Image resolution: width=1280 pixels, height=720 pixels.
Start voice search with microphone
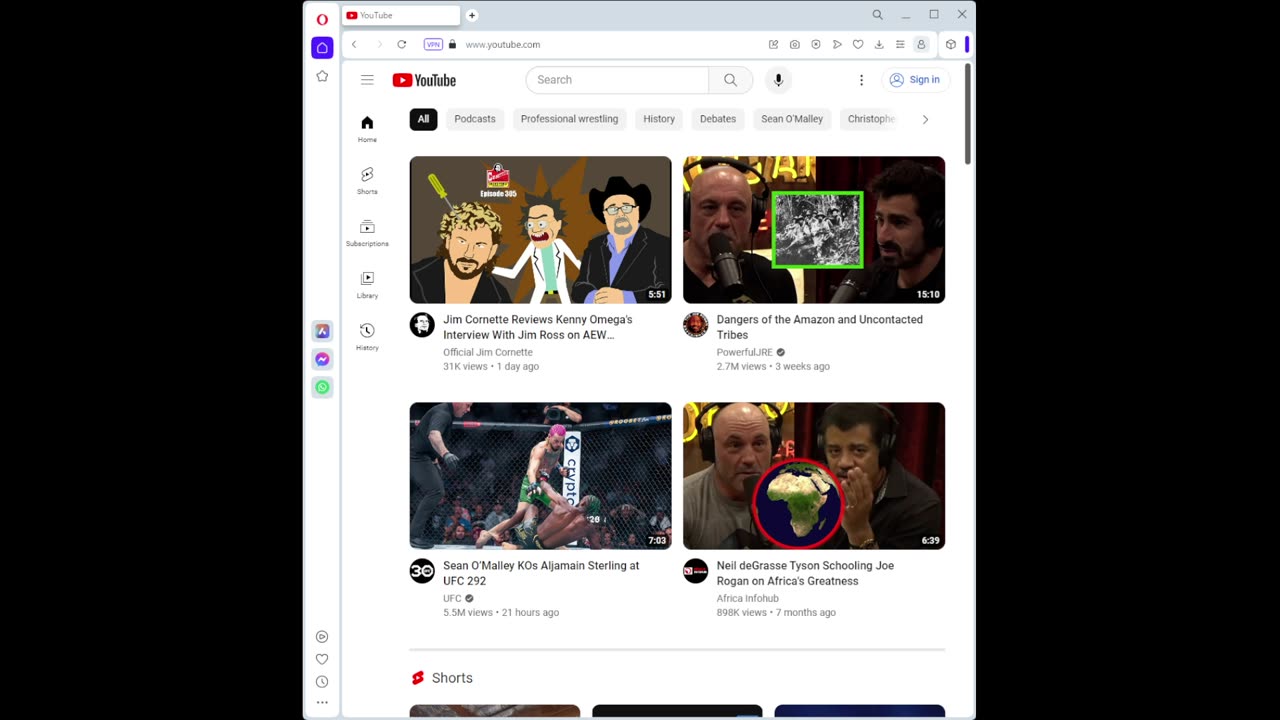pos(778,80)
